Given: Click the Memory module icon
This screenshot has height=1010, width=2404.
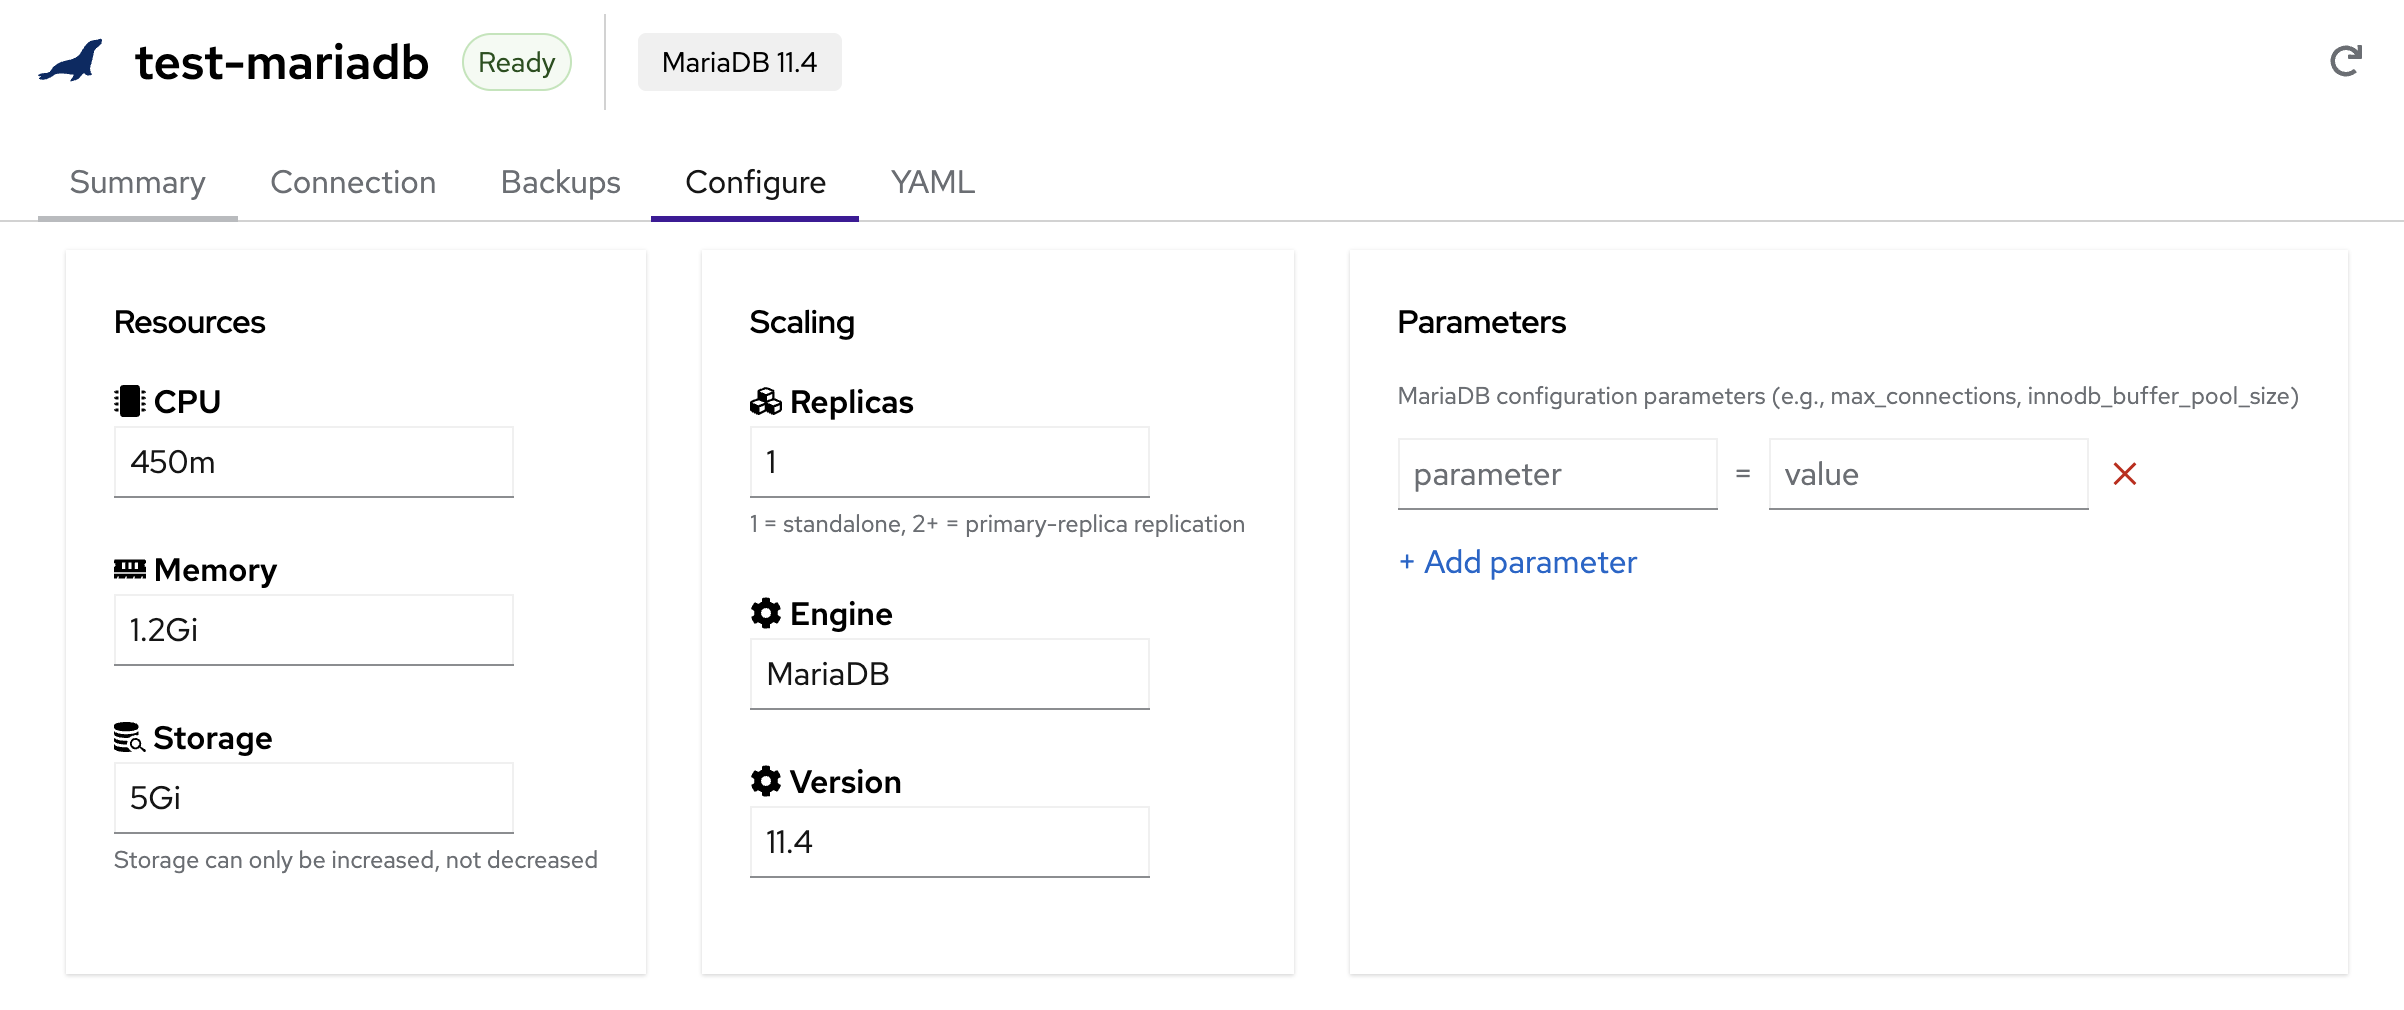Looking at the screenshot, I should (x=129, y=569).
